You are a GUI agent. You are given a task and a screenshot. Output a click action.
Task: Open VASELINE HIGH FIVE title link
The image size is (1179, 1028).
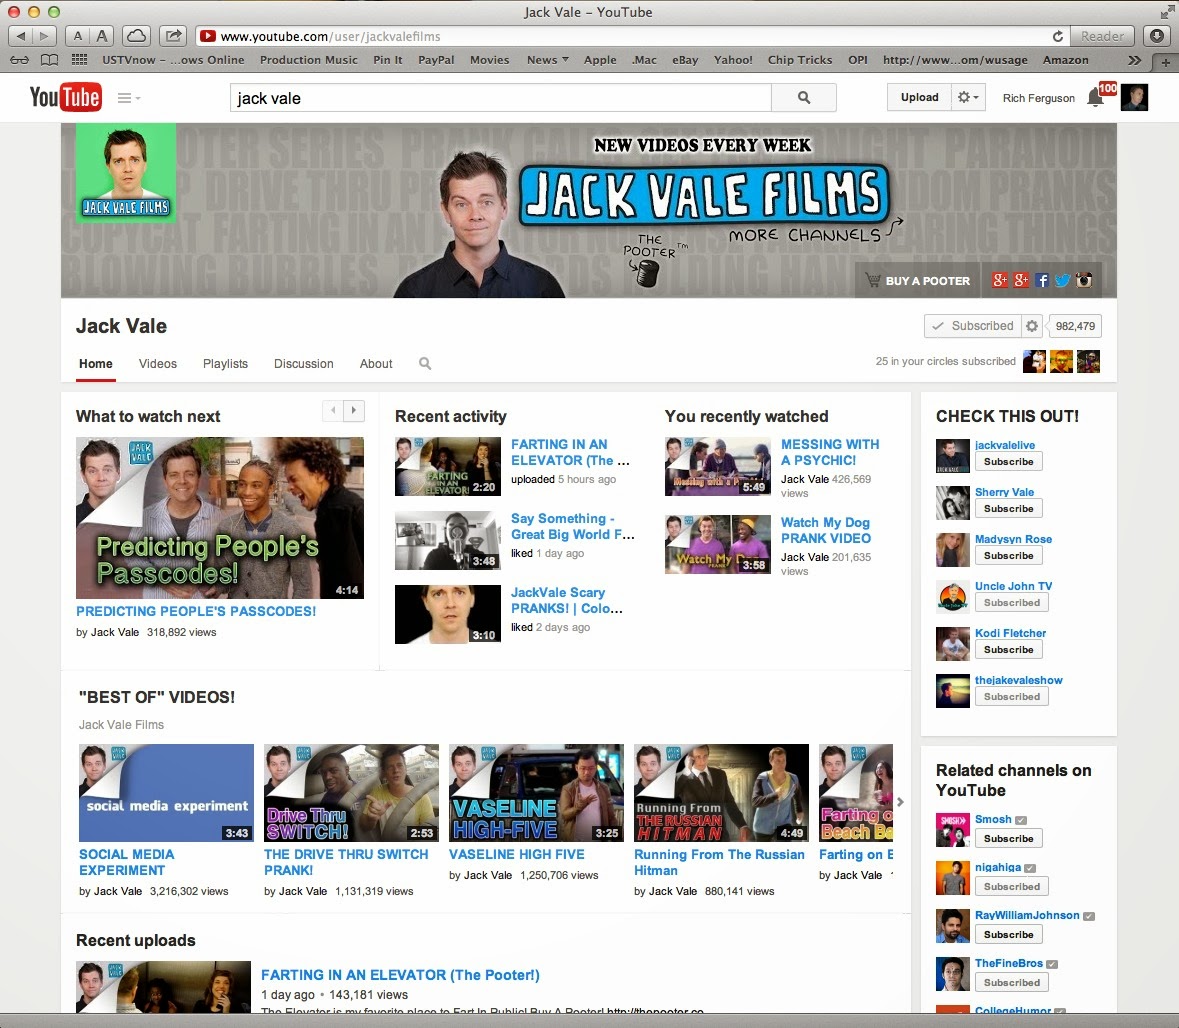pyautogui.click(x=517, y=854)
